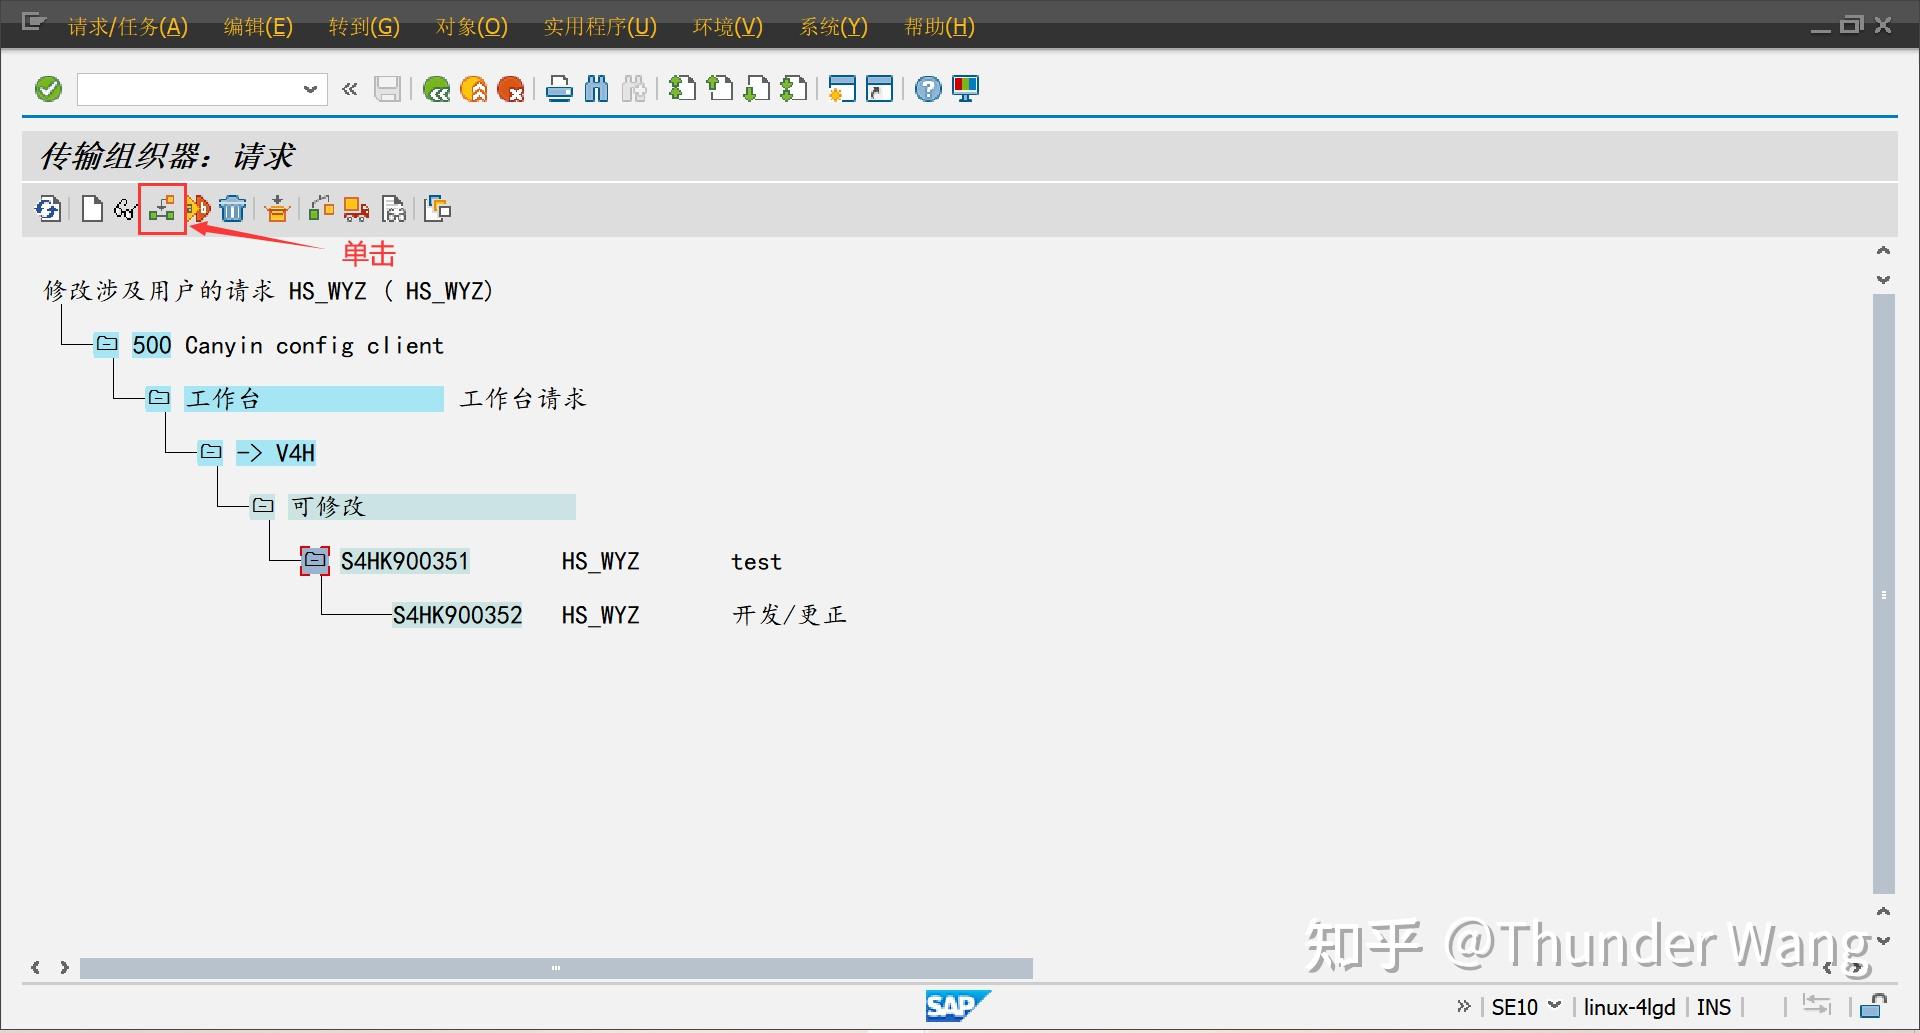Click the help question mark icon
The image size is (1920, 1033).
[x=927, y=88]
